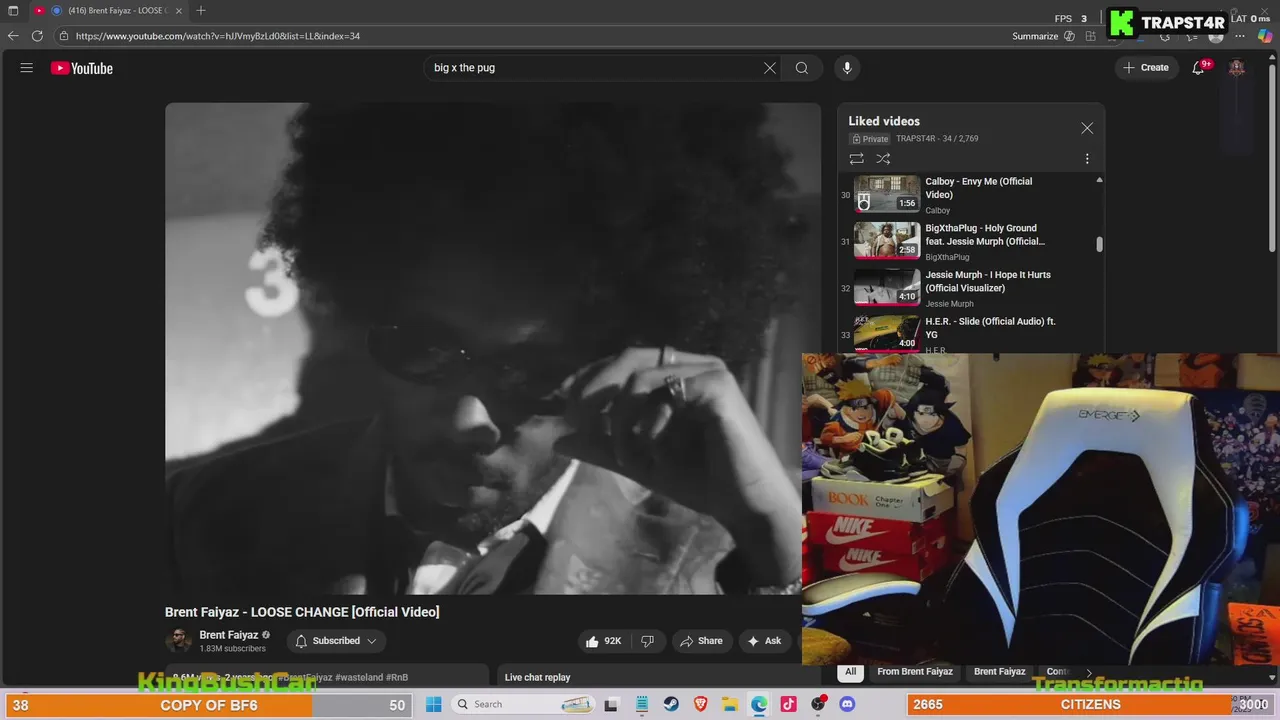Open YouTube notifications bell

click(x=1198, y=68)
